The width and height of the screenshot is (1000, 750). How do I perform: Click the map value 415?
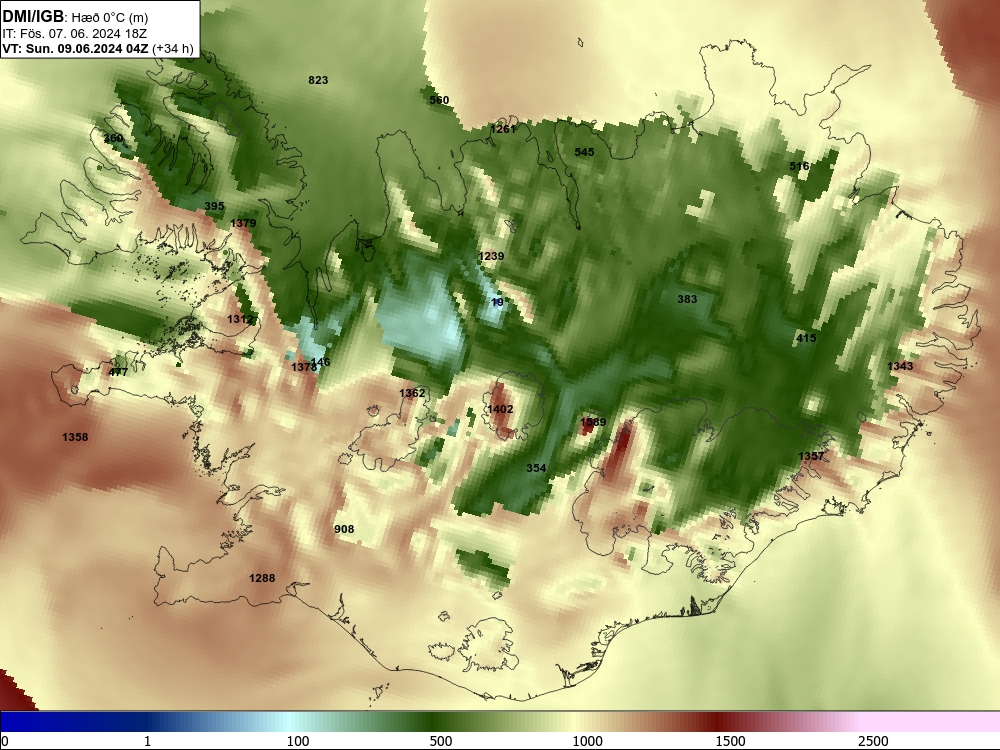(x=806, y=338)
